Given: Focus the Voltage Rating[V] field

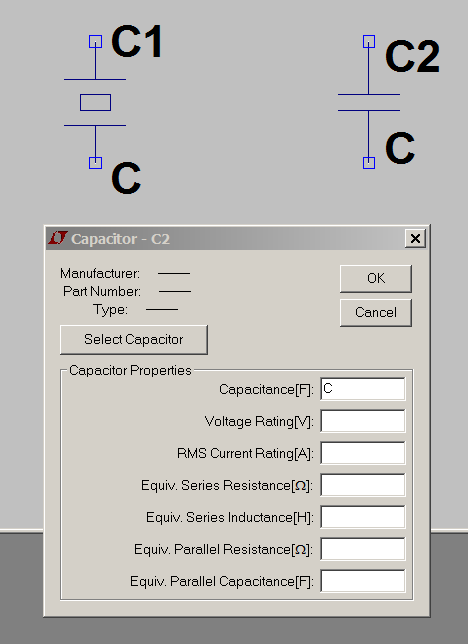Looking at the screenshot, I should click(362, 421).
